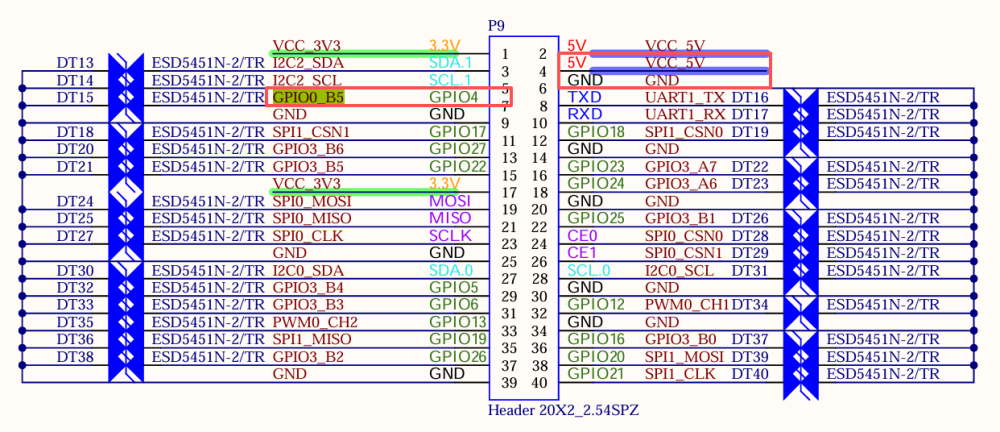Click the CE1 pin label
Image resolution: width=1000 pixels, height=432 pixels.
[582, 253]
